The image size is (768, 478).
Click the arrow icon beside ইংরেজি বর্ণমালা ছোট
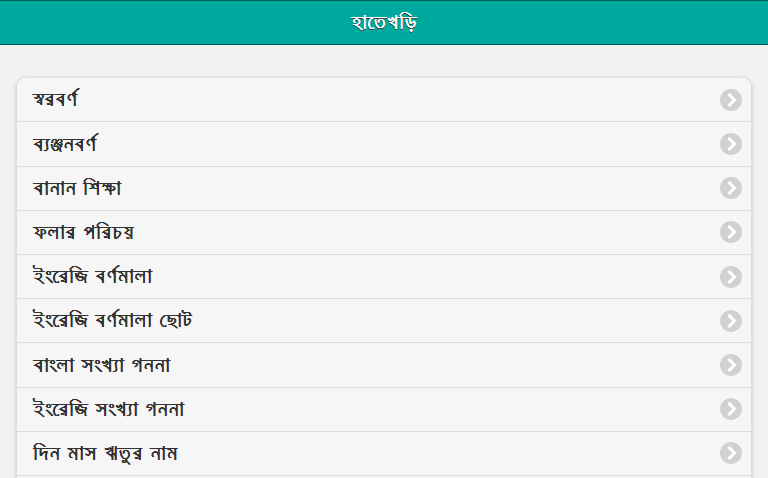[731, 321]
